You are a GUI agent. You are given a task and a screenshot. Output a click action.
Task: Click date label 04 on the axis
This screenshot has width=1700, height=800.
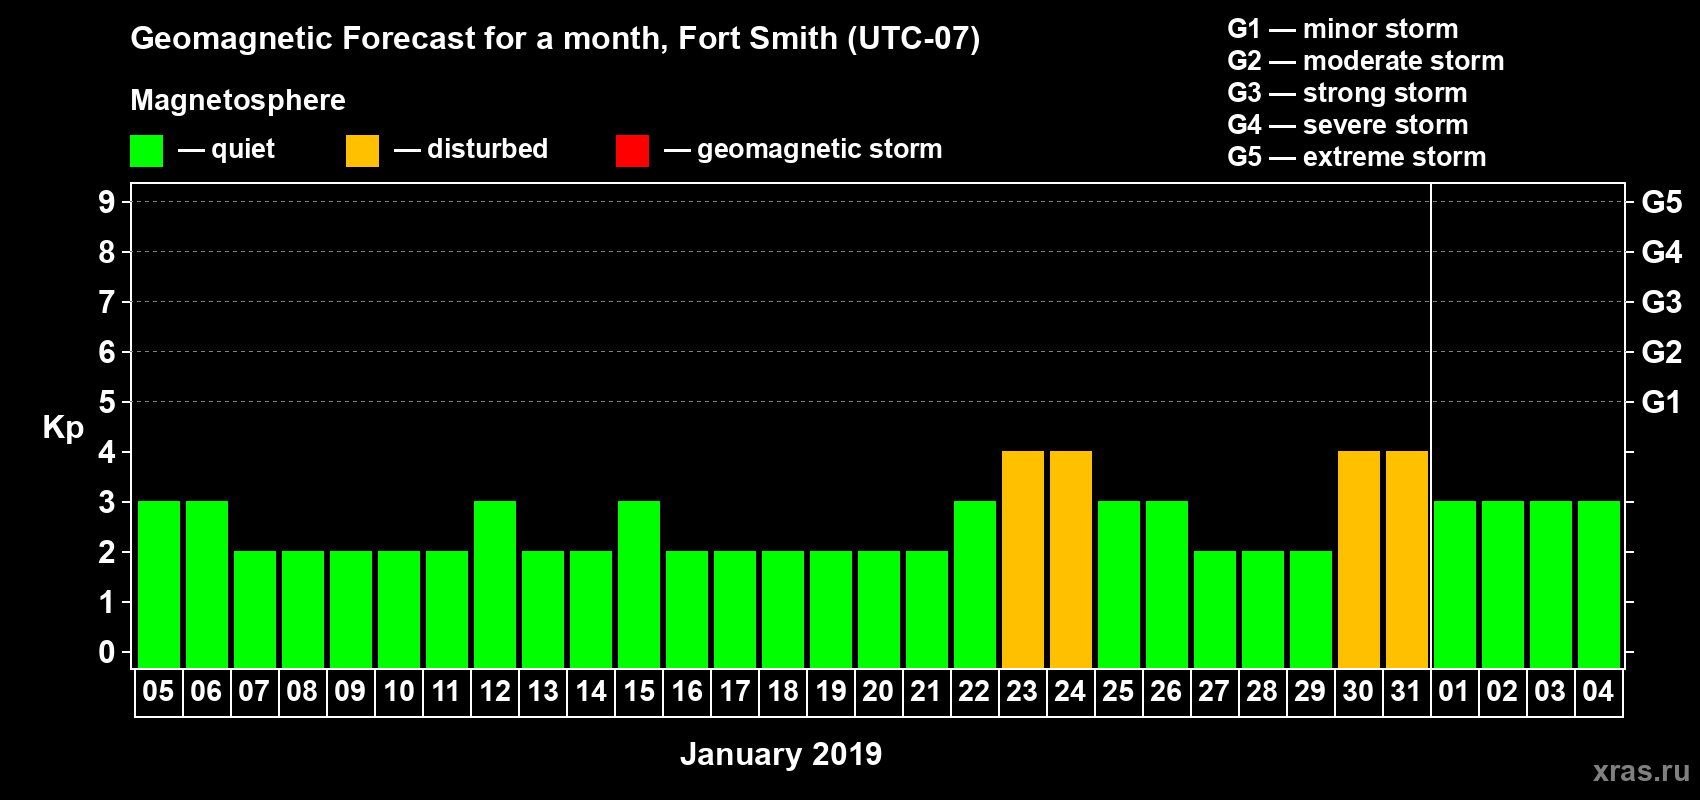coord(1598,691)
